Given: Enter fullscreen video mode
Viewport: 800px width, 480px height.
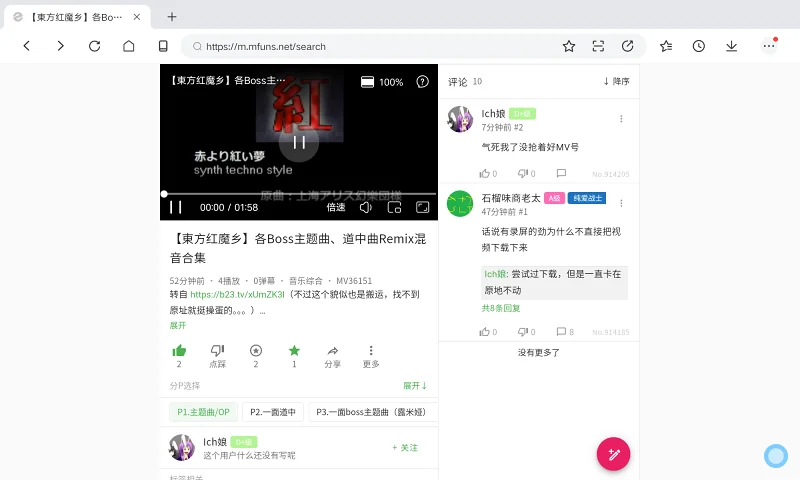Looking at the screenshot, I should pyautogui.click(x=422, y=207).
